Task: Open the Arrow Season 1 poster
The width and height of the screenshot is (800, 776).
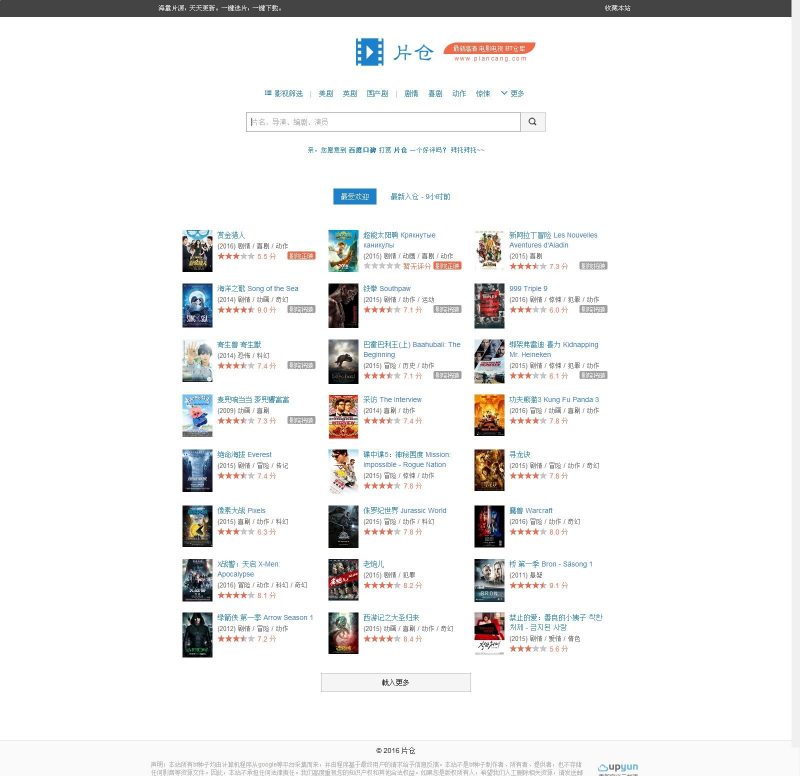Action: pos(197,634)
